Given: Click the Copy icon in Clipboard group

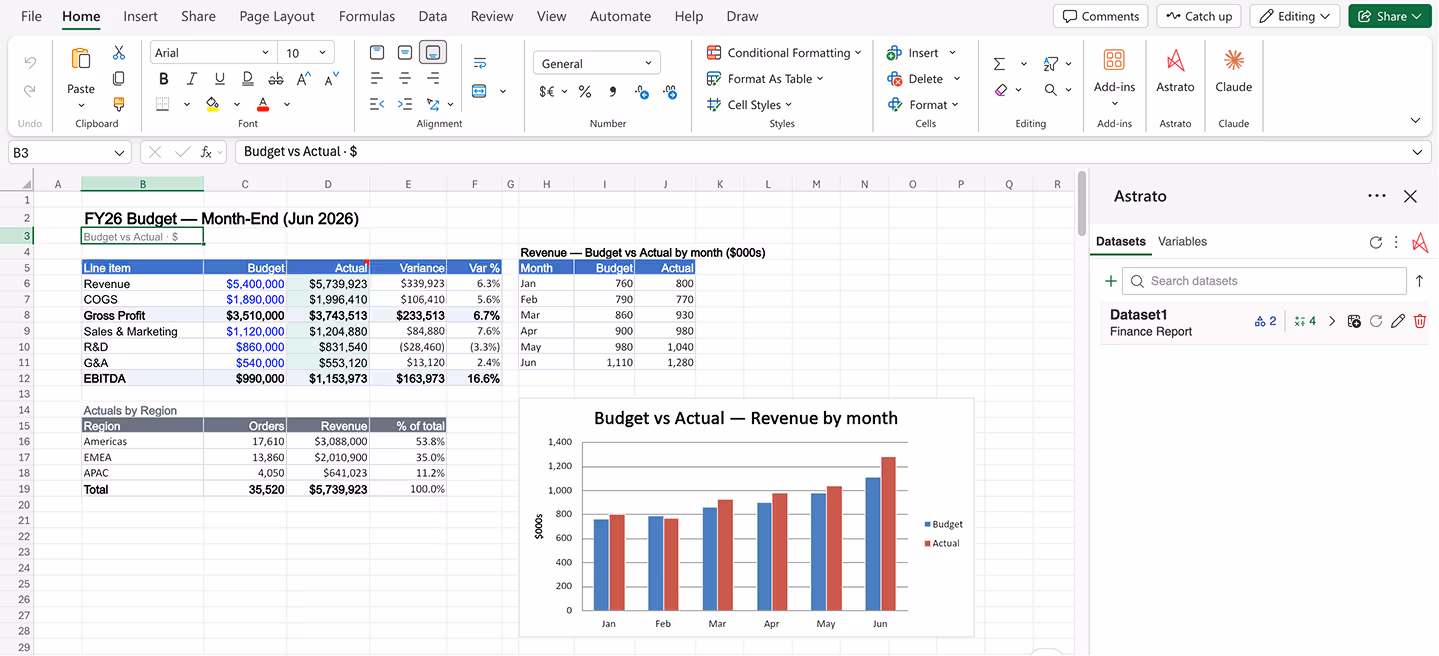Looking at the screenshot, I should [119, 78].
